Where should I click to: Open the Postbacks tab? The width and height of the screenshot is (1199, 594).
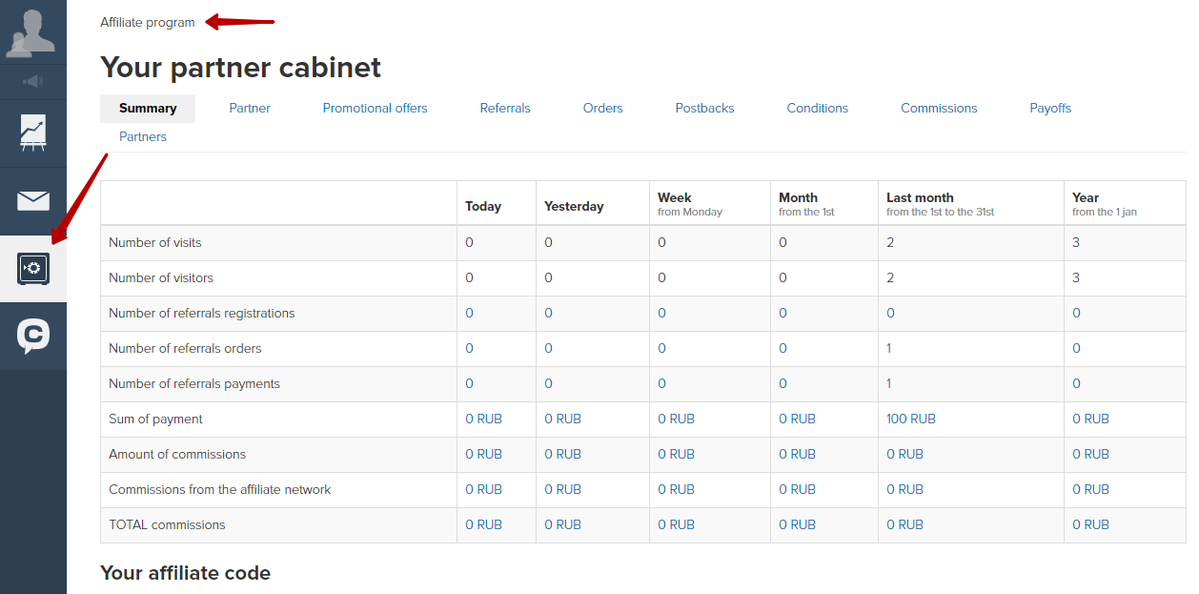(x=704, y=109)
